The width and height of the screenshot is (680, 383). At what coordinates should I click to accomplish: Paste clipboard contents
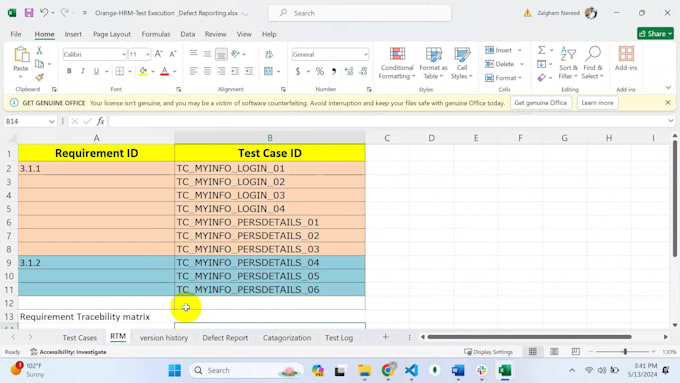21,59
